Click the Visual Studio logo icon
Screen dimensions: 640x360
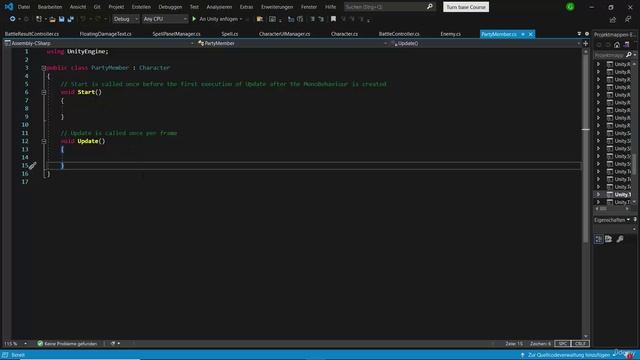pyautogui.click(x=8, y=7)
